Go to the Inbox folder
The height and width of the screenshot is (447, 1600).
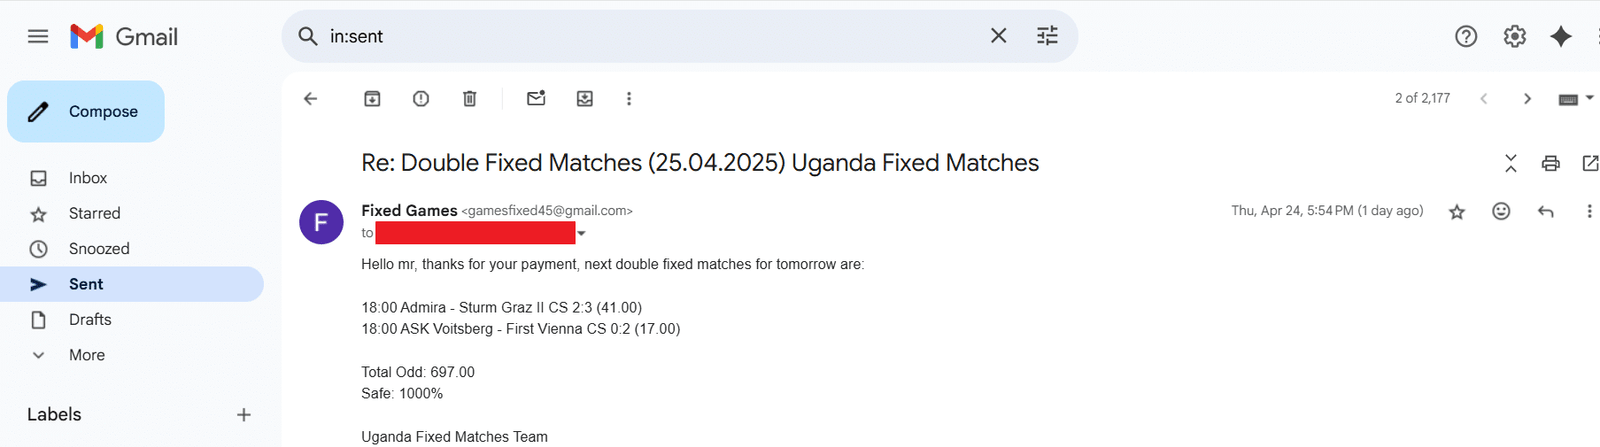point(88,178)
